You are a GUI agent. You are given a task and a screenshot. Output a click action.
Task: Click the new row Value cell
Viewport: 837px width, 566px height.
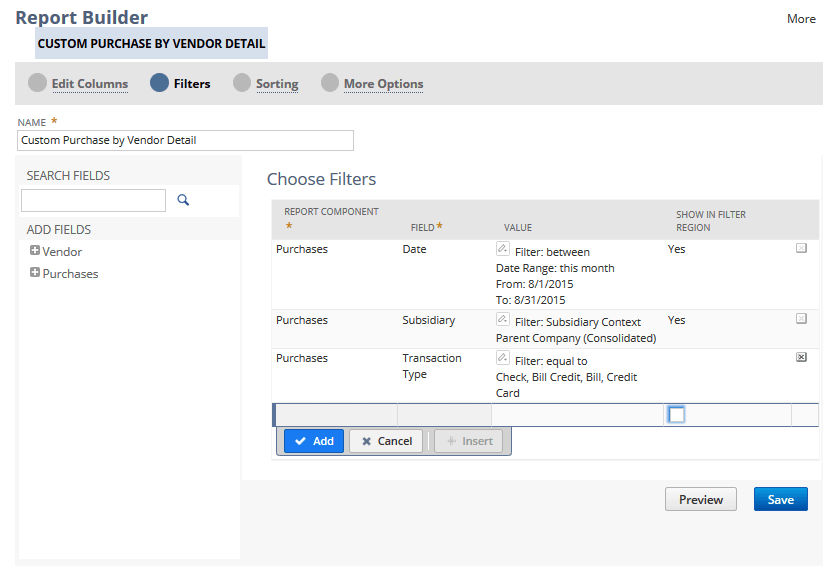point(577,415)
